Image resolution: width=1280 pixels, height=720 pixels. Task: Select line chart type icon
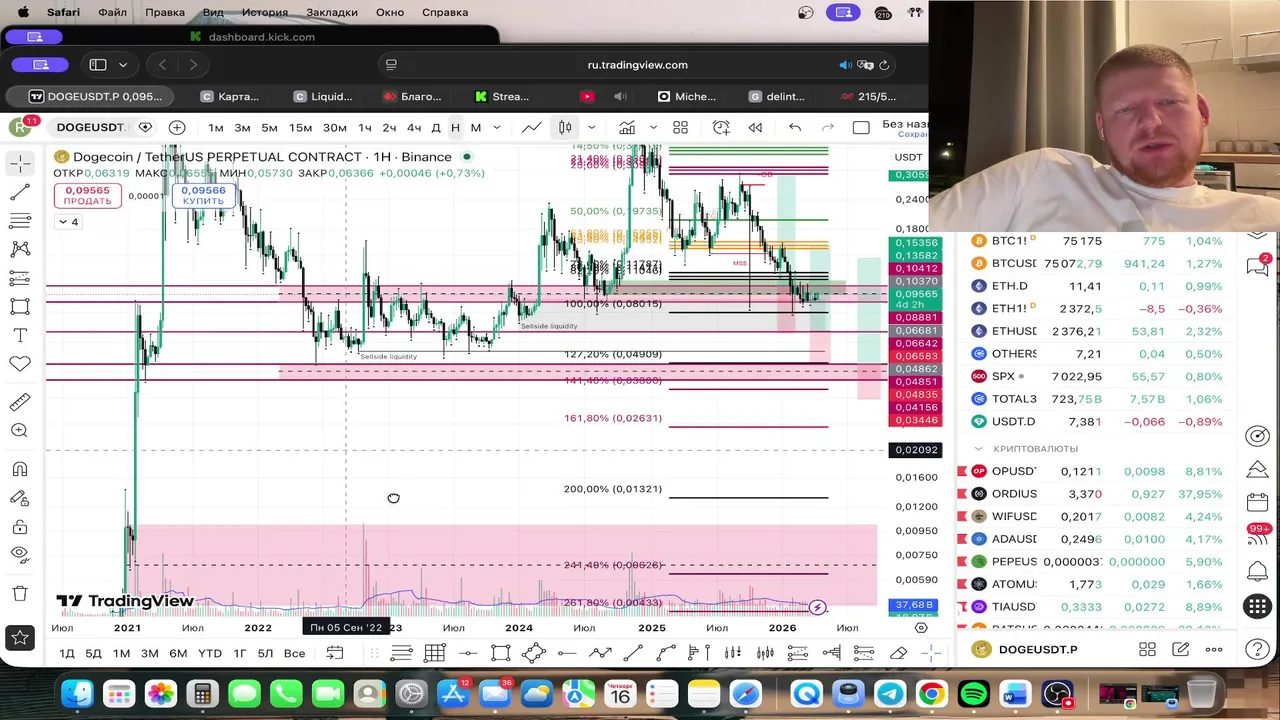531,127
